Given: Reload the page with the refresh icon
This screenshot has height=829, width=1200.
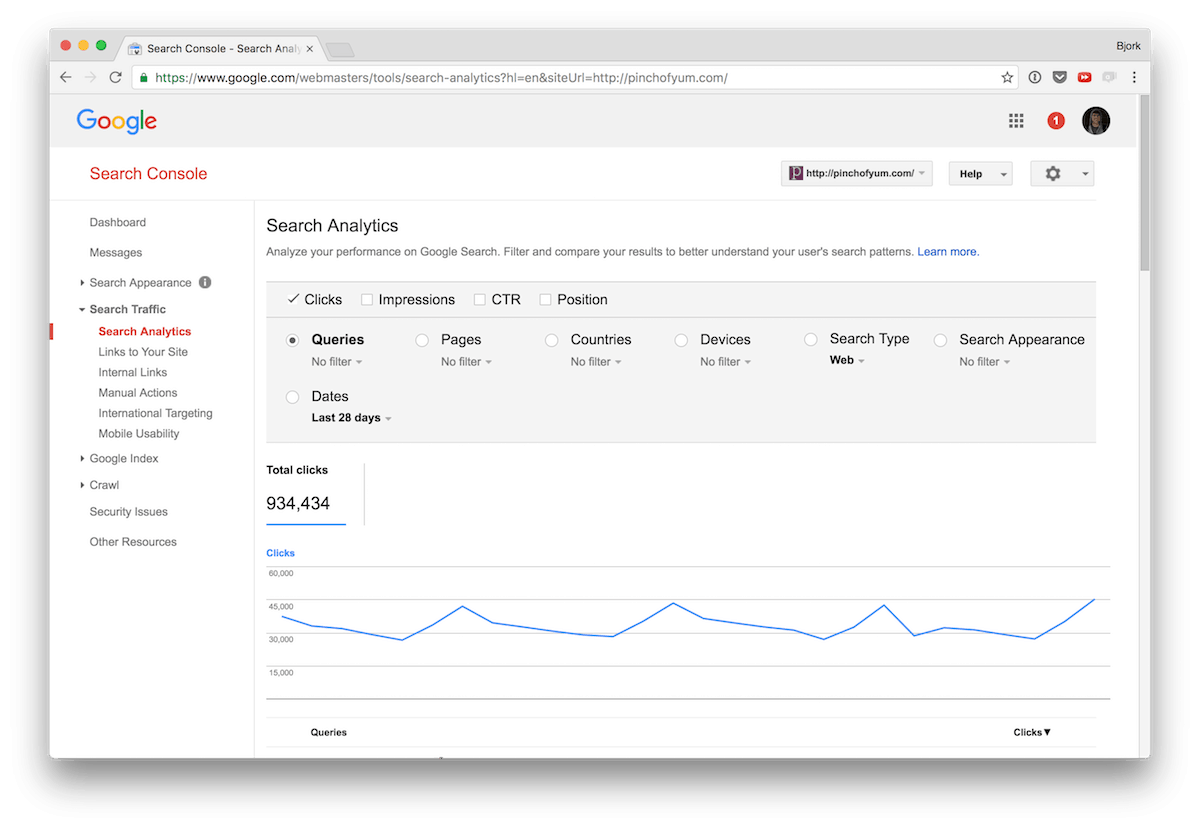Looking at the screenshot, I should tap(115, 77).
